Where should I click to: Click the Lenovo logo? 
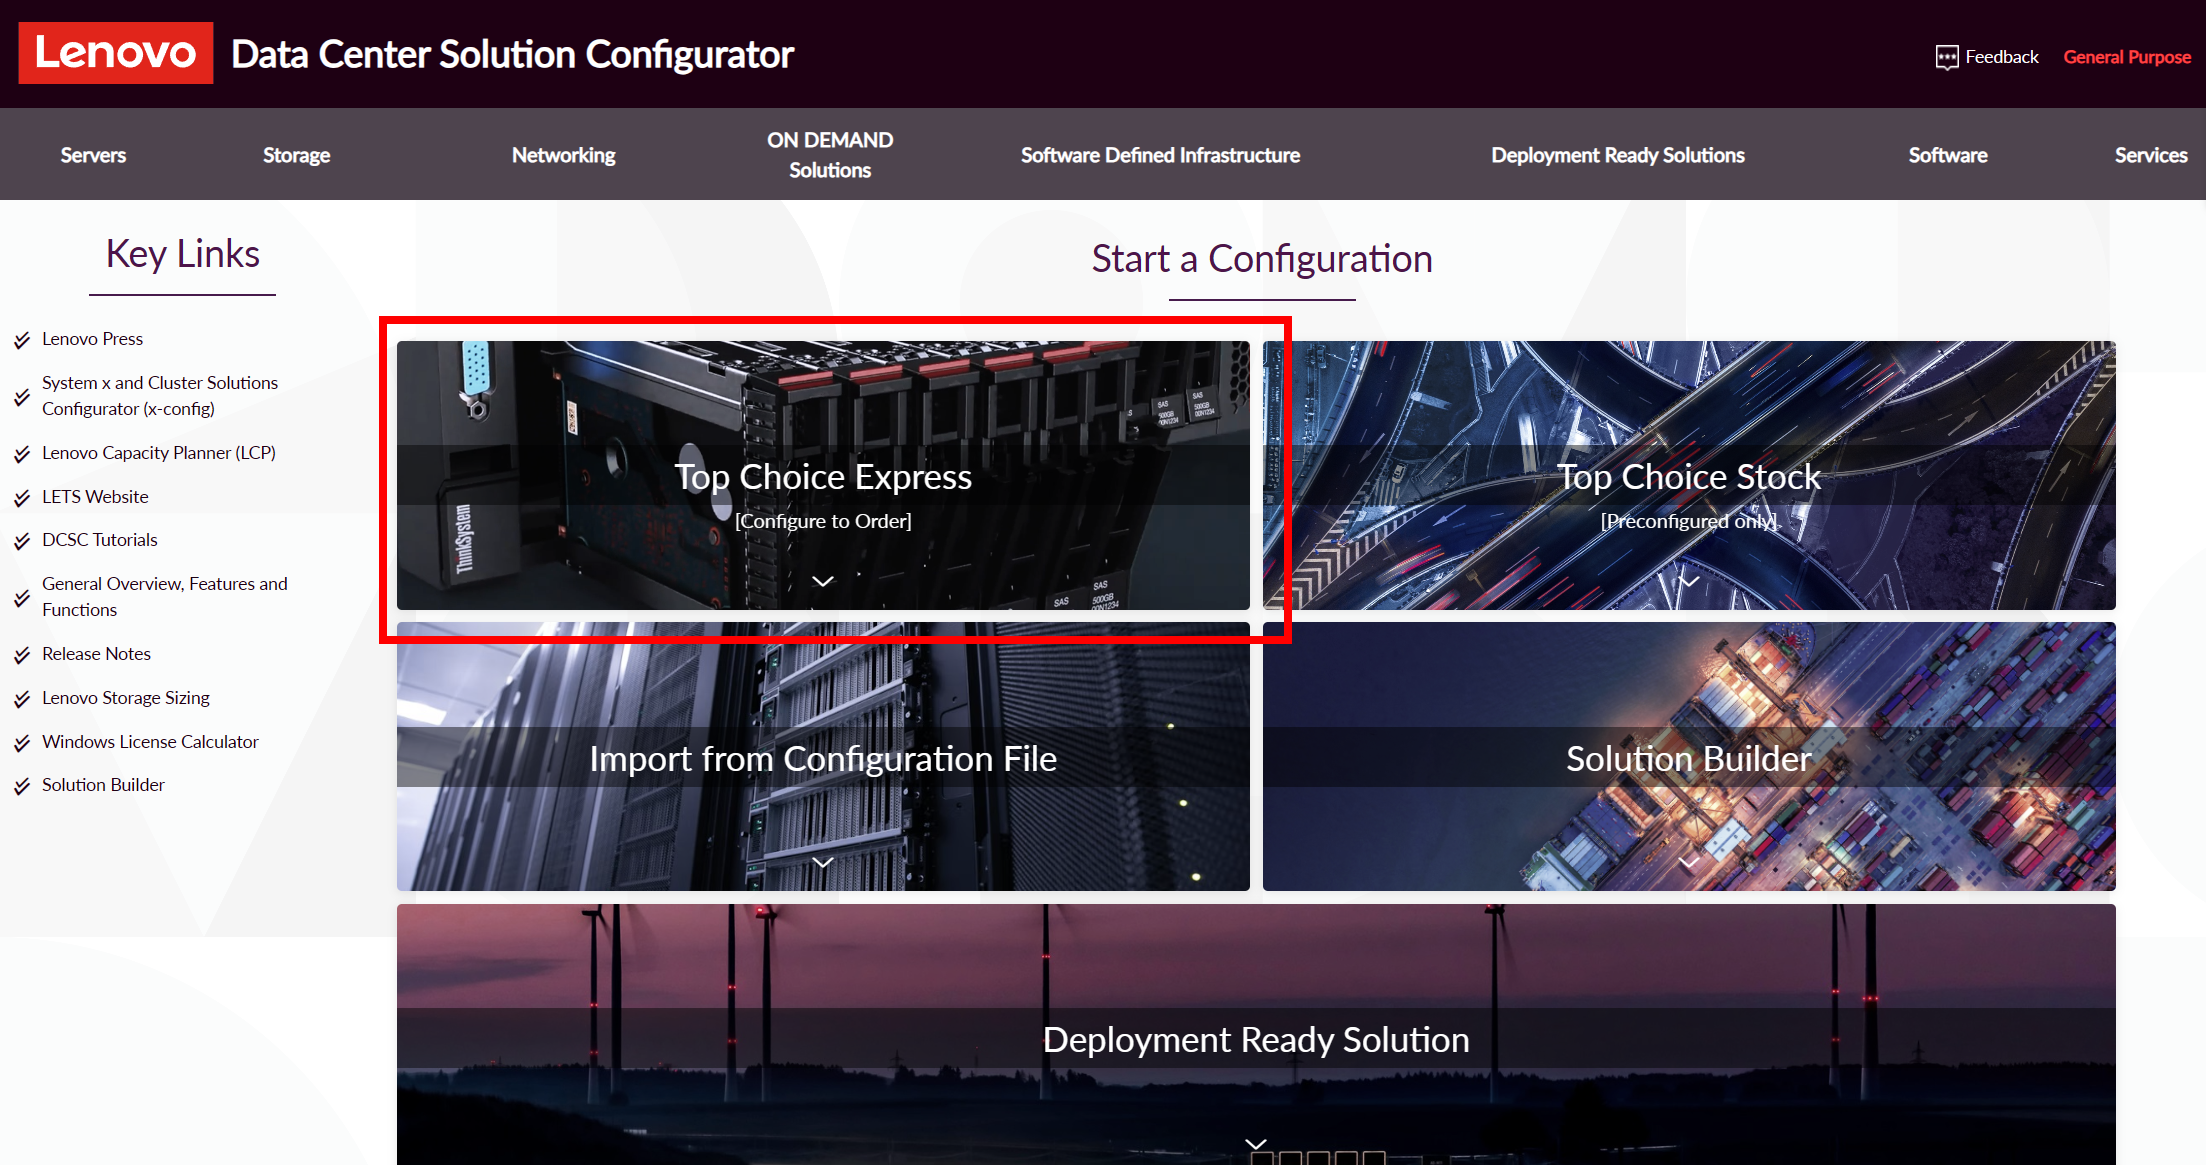(x=116, y=53)
